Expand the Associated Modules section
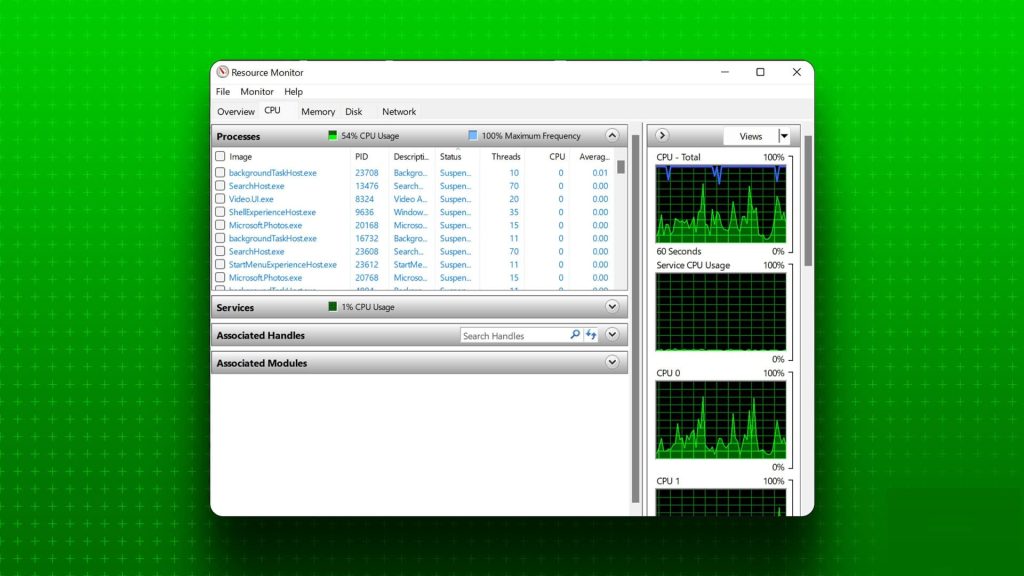 (x=611, y=362)
